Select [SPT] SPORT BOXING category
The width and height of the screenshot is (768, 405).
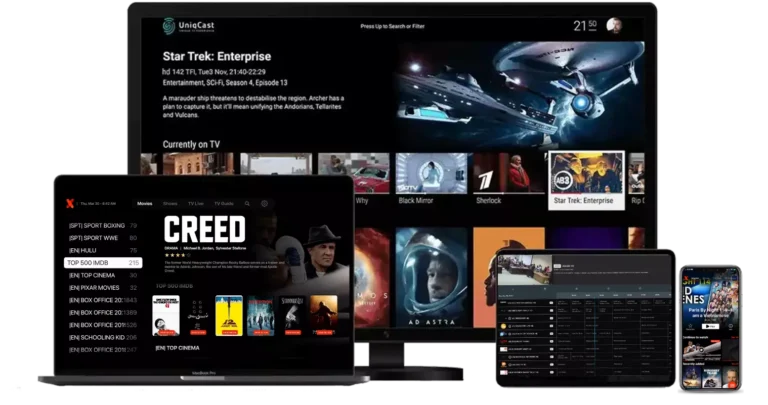[103, 226]
